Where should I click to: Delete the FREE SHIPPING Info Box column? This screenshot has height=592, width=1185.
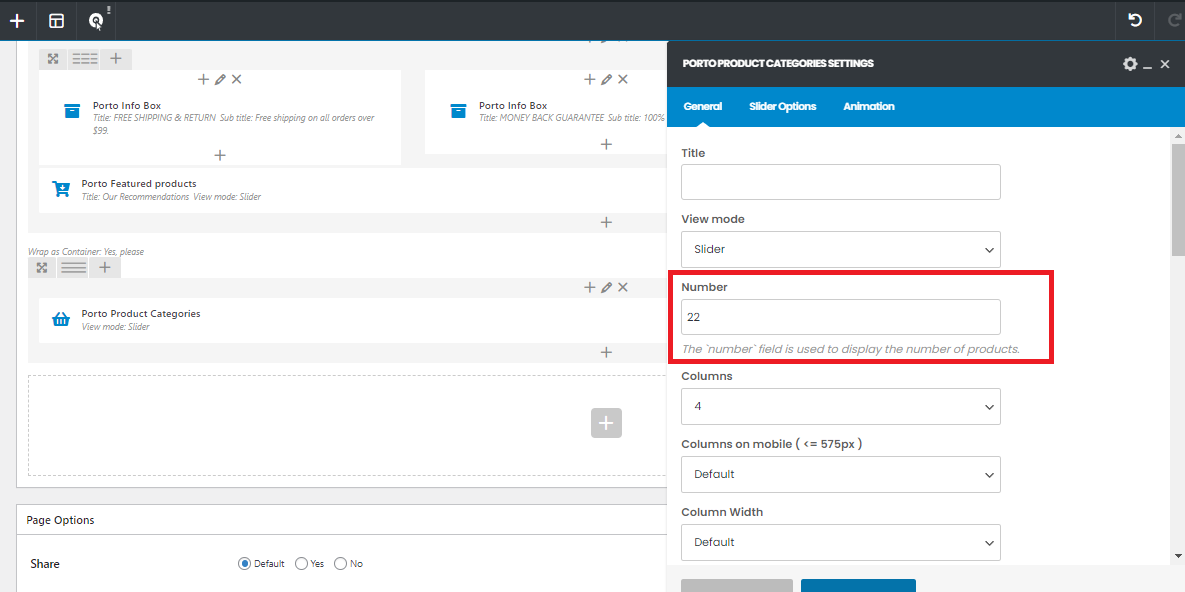(237, 79)
